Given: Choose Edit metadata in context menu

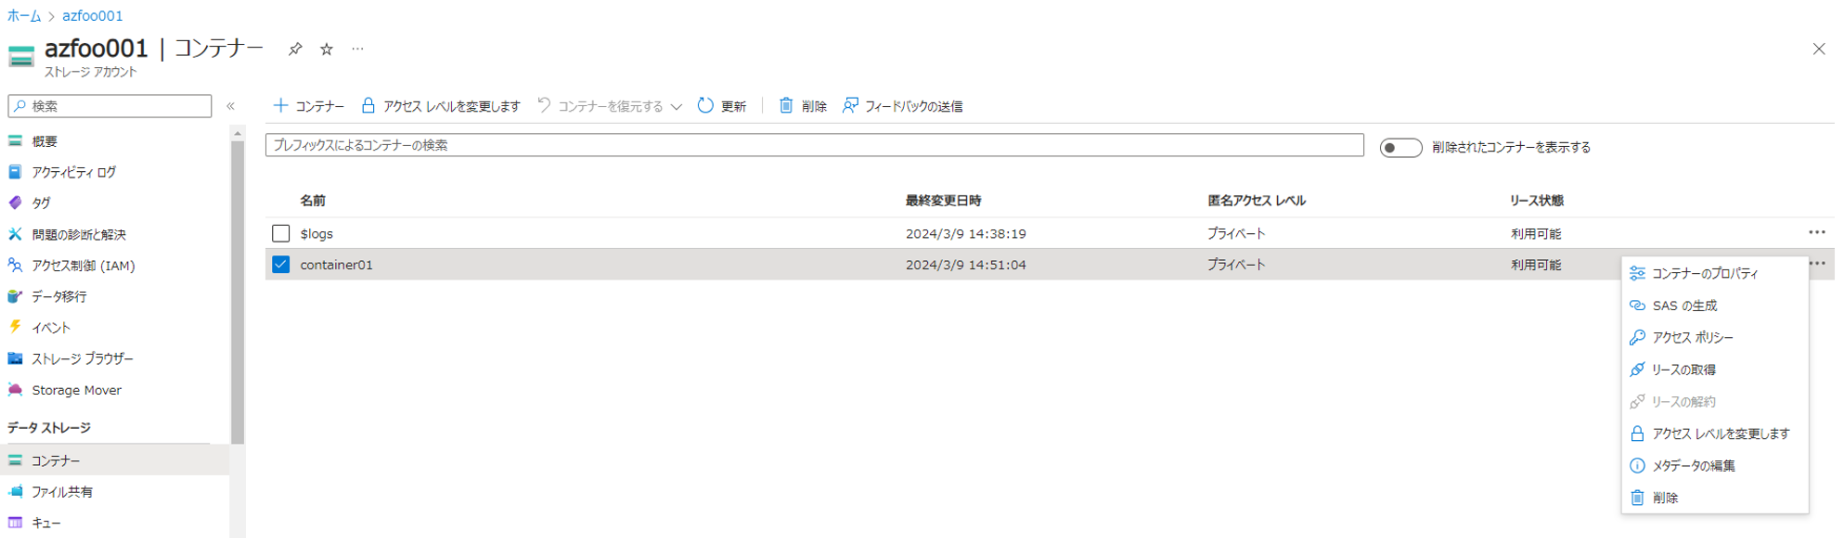Looking at the screenshot, I should click(1714, 465).
